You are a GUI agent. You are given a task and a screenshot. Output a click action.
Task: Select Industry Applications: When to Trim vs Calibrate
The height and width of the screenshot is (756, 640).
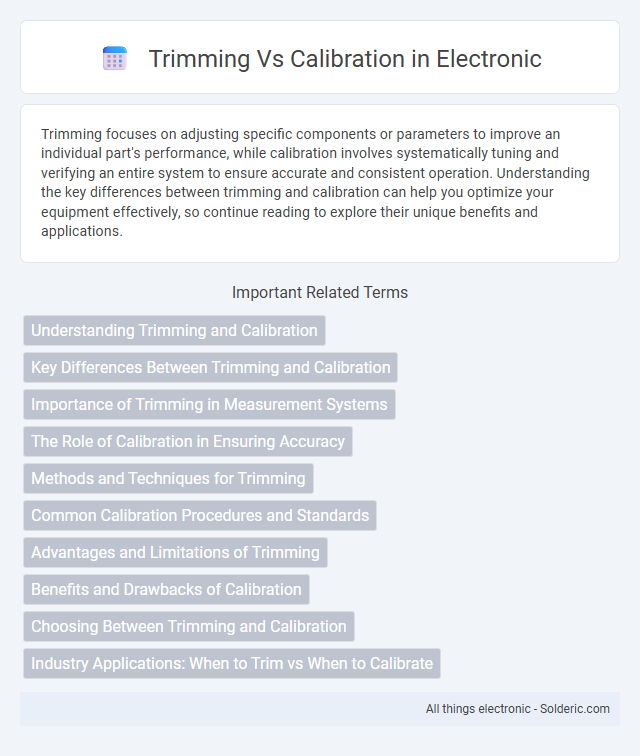point(232,663)
